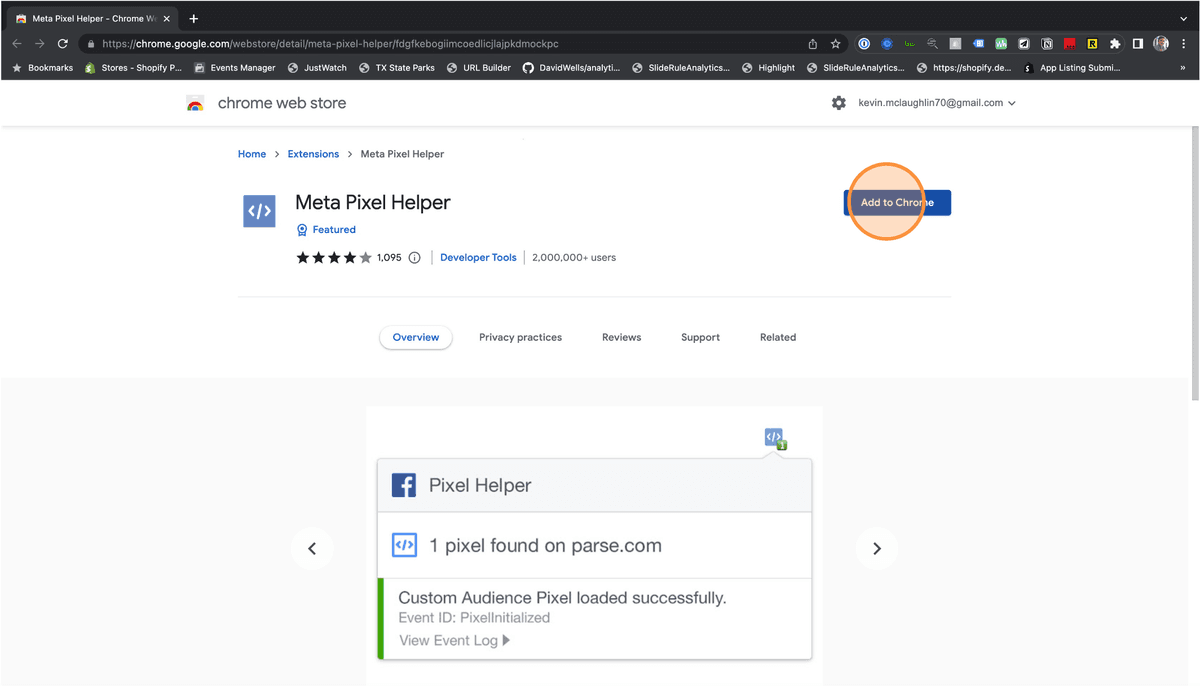Open a new tab with plus button
Screen dimensions: 1200x696
194,18
